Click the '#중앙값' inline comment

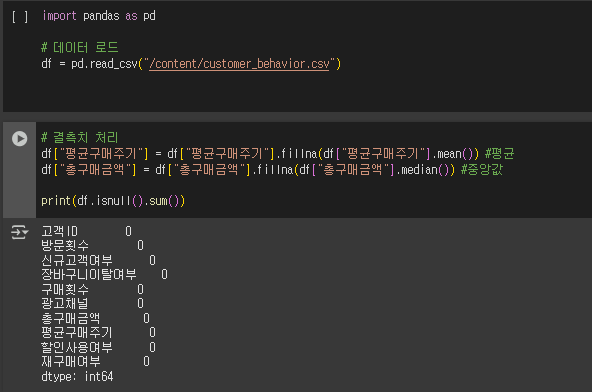482,170
